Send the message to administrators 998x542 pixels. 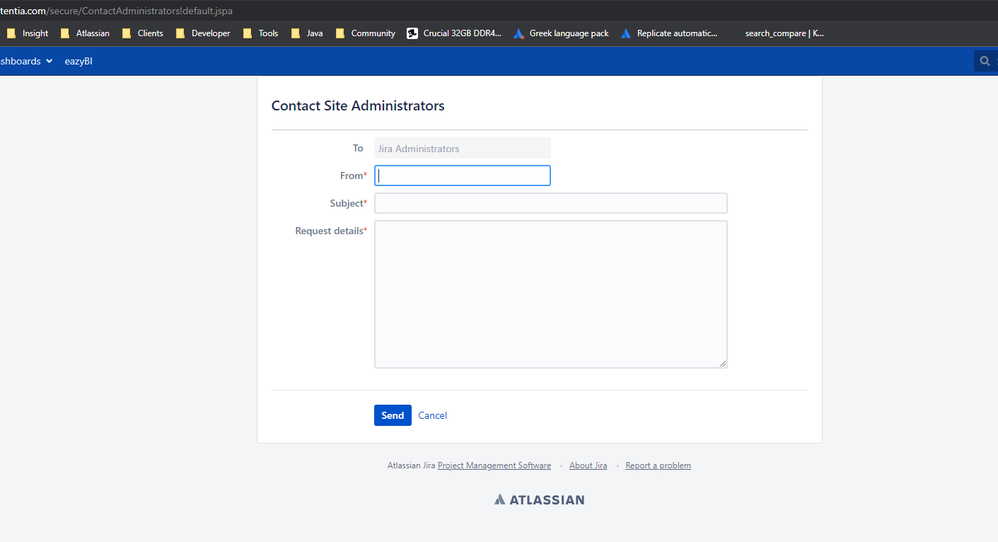pyautogui.click(x=393, y=415)
